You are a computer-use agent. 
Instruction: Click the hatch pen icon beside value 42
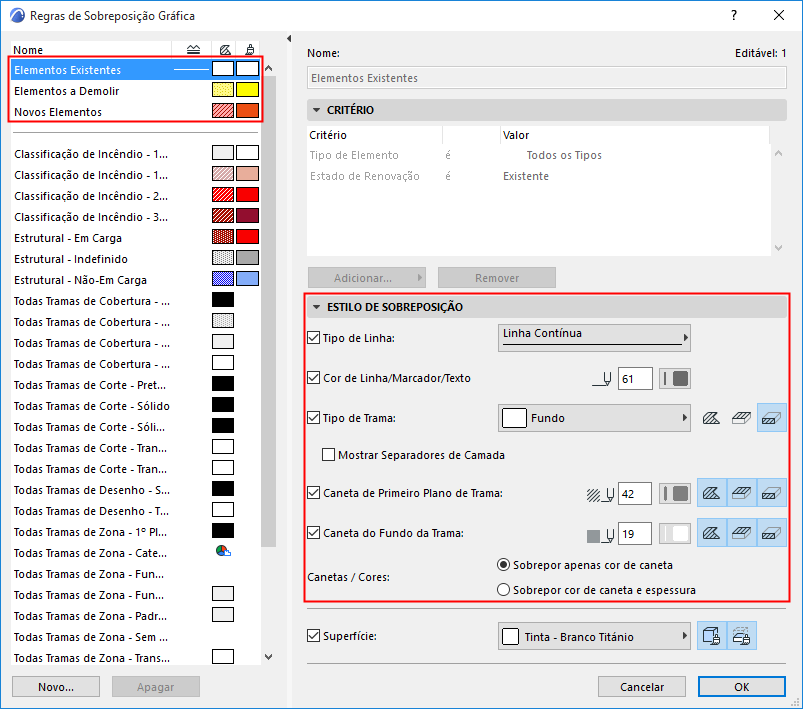pos(600,494)
